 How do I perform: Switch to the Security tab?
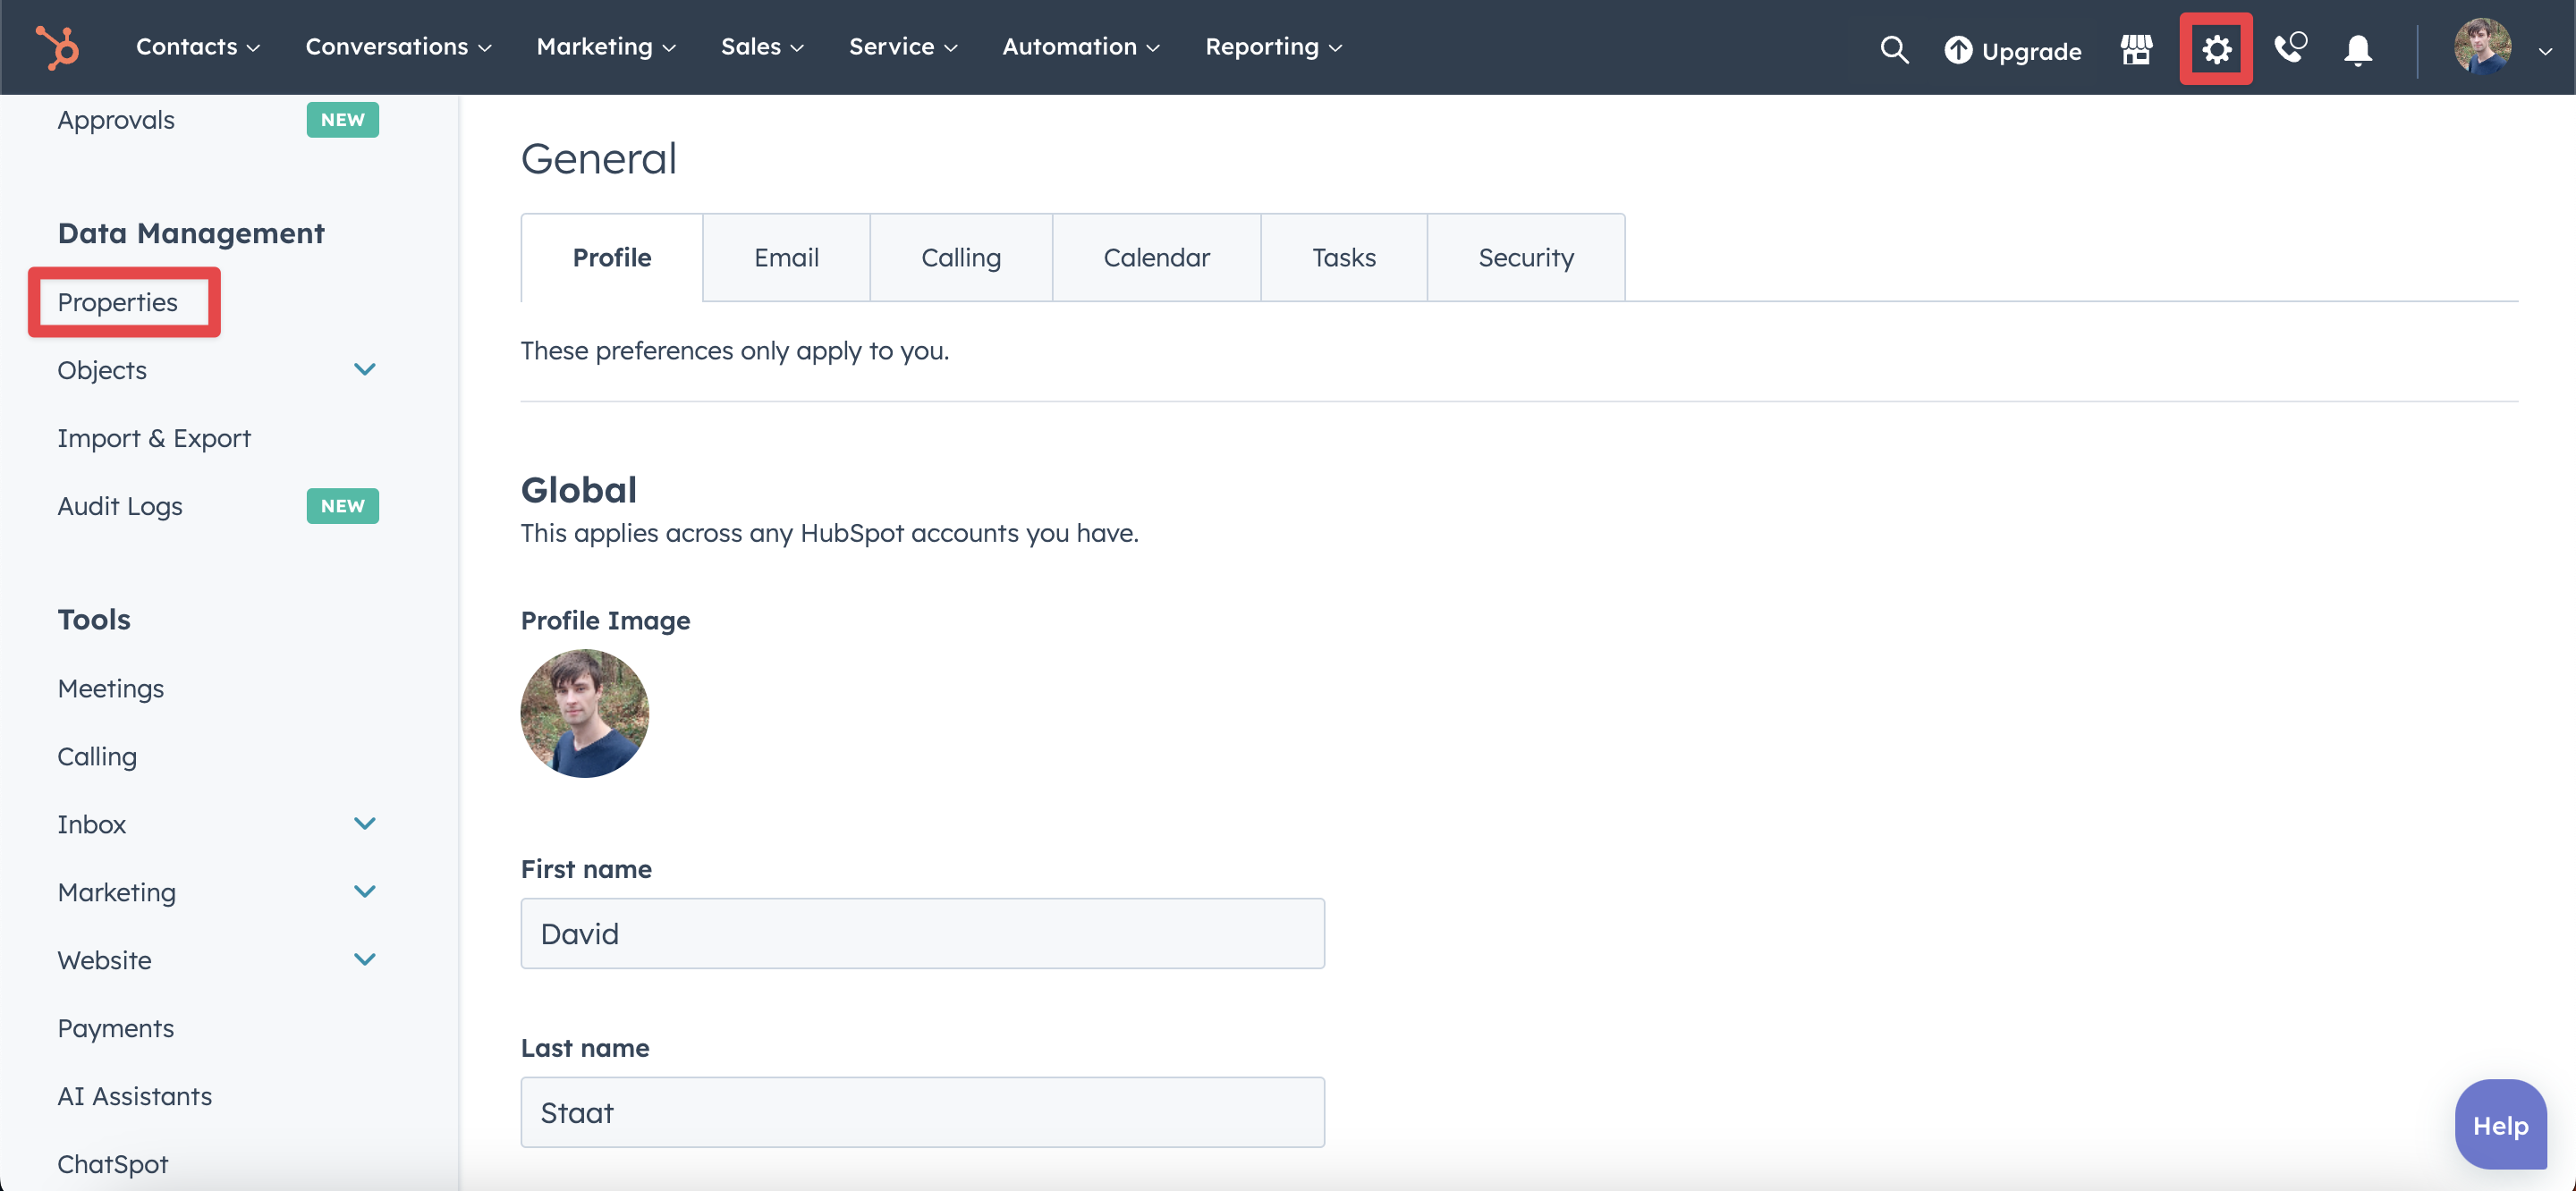click(x=1525, y=257)
